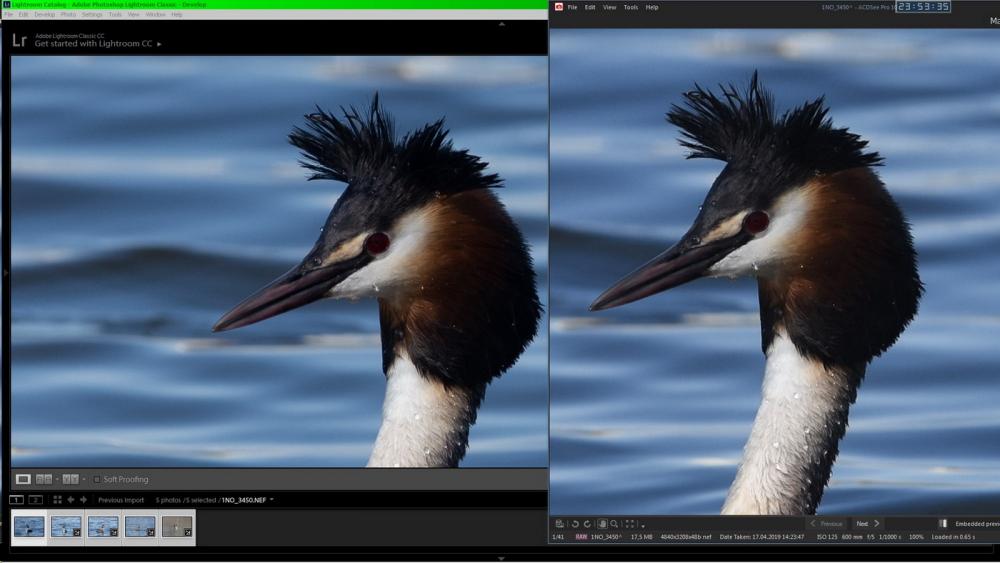Viewport: 1000px width, 563px height.
Task: Click Previous Import source label in filmstrip
Action: (121, 500)
